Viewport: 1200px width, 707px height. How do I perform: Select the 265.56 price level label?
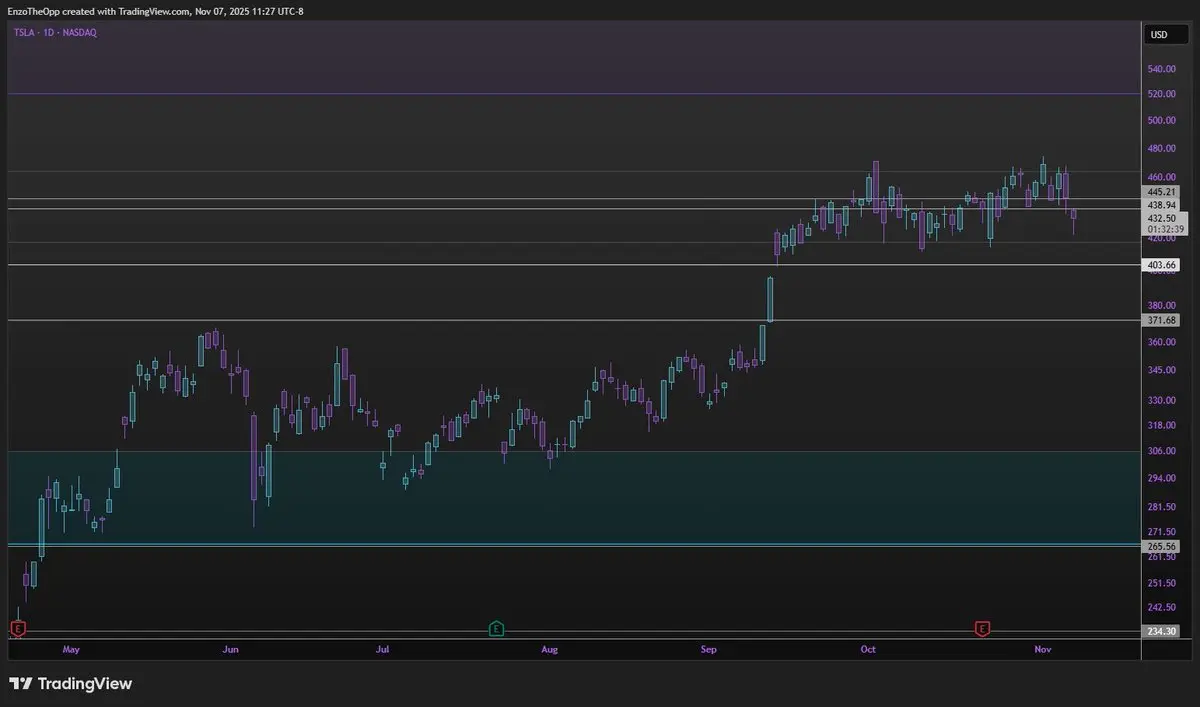[x=1161, y=546]
